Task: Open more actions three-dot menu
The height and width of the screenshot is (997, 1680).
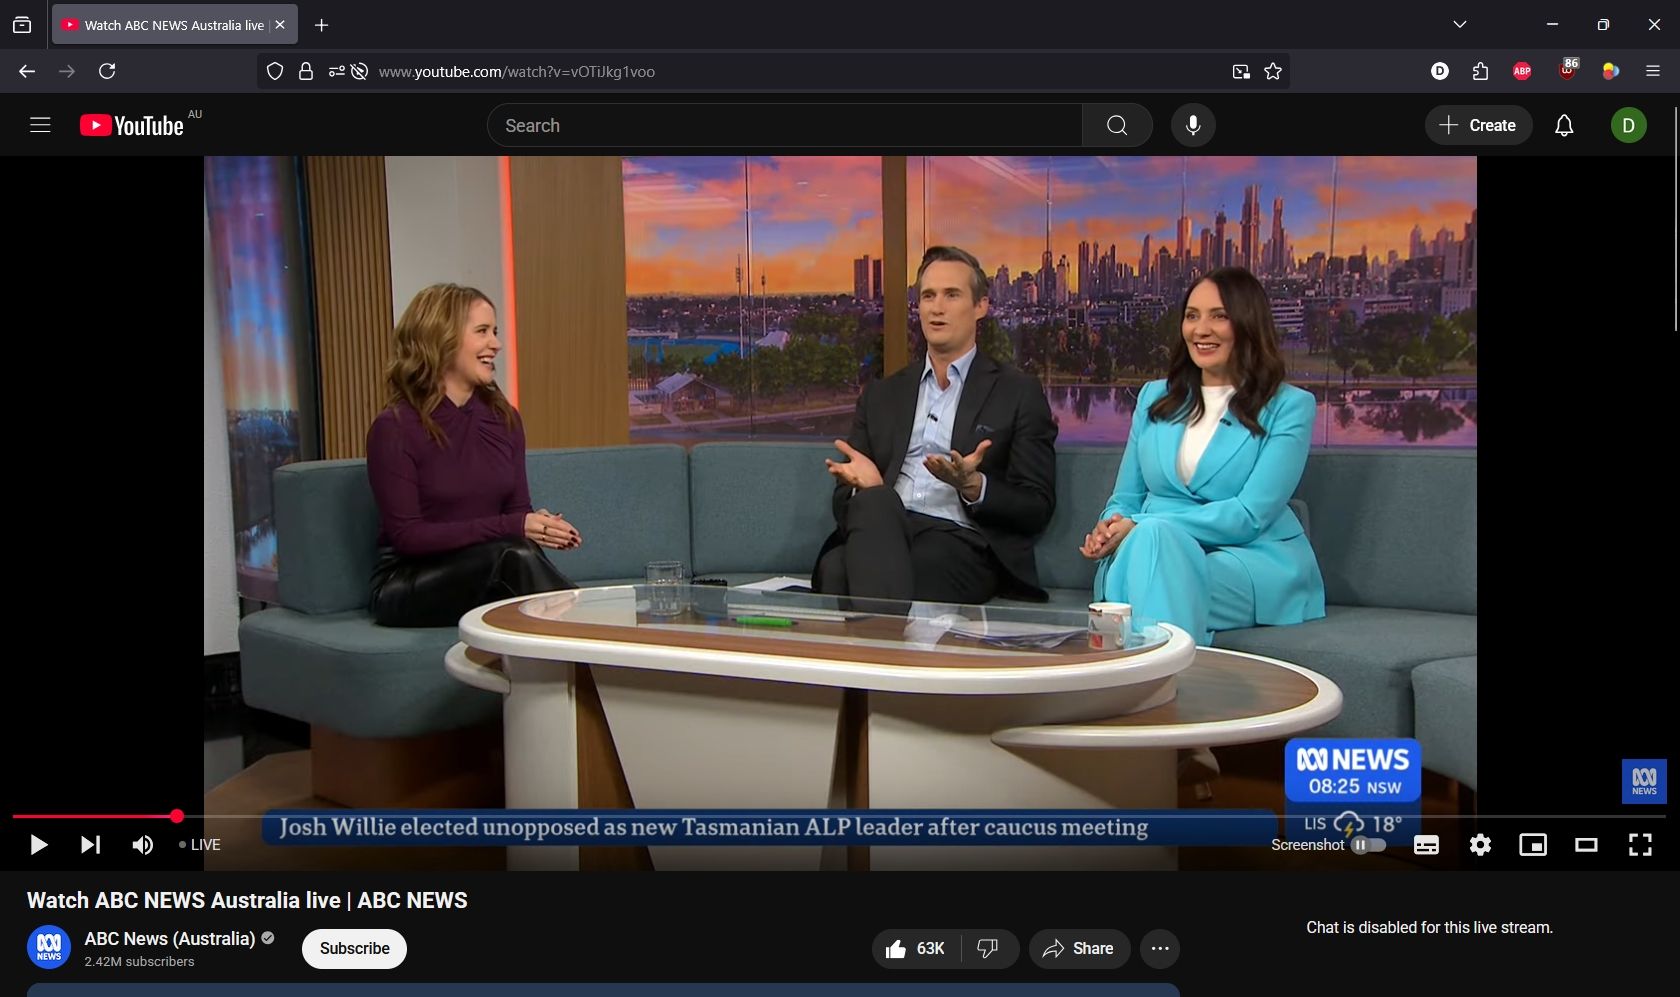Action: click(x=1160, y=948)
